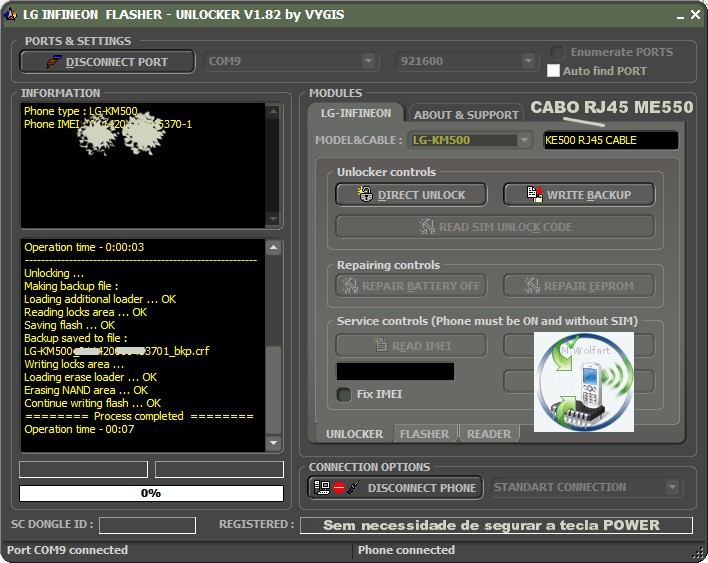The image size is (708, 563).
Task: Click 'Port COM9 connected' status text
Action: (x=67, y=550)
